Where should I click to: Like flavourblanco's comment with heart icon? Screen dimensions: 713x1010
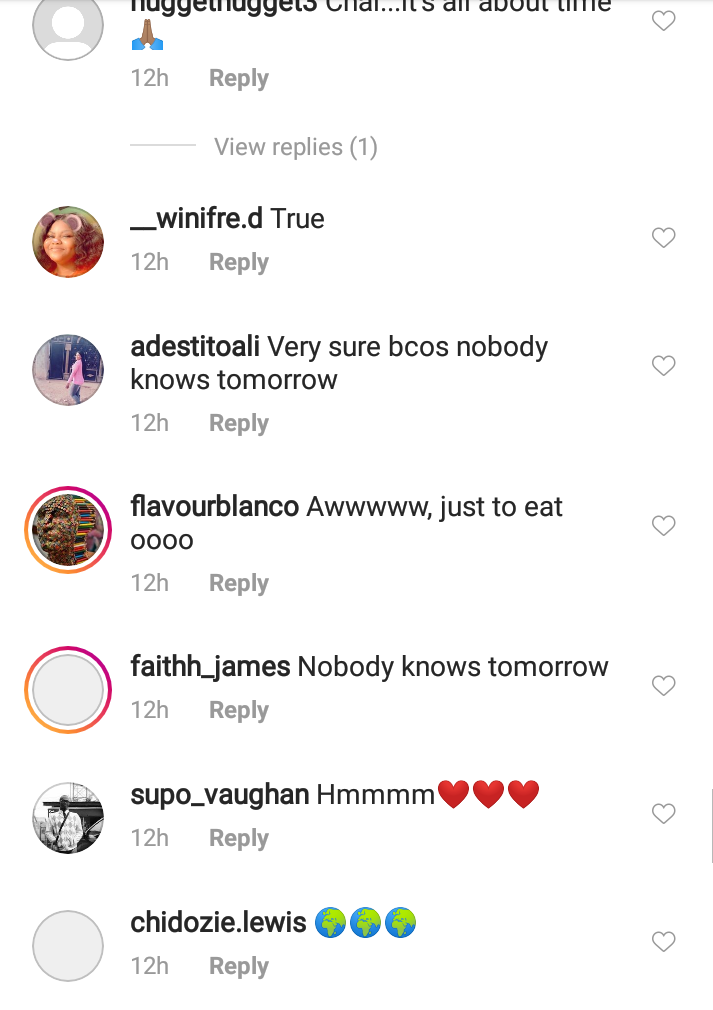coord(664,526)
